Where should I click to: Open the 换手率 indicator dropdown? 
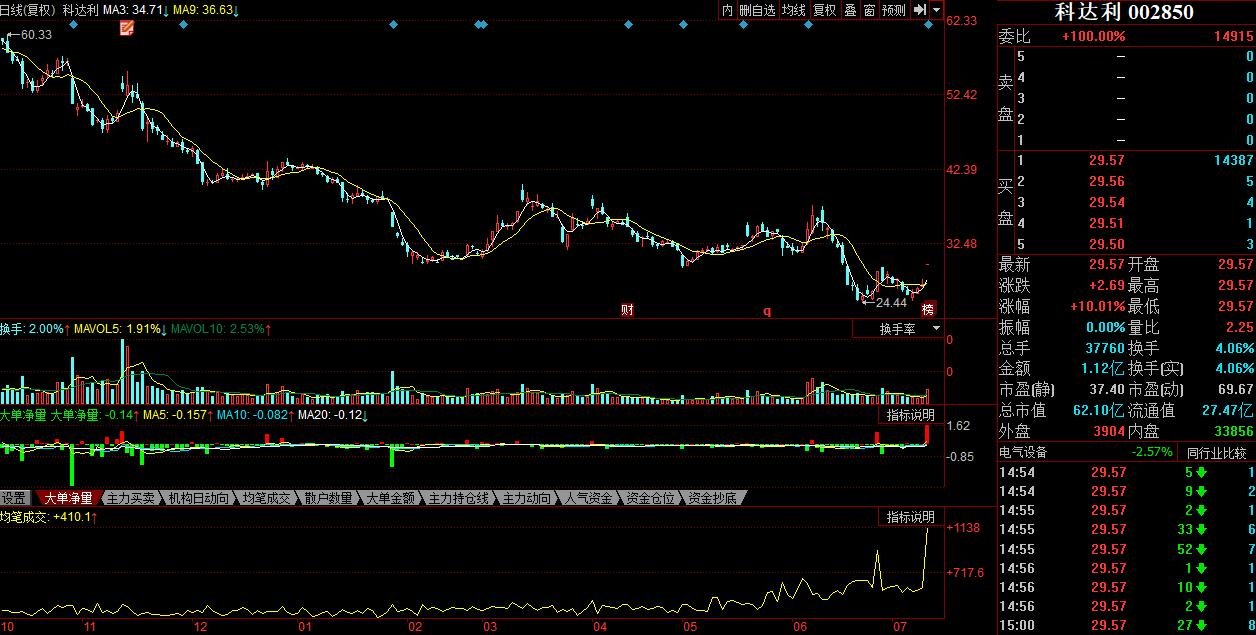pyautogui.click(x=897, y=329)
